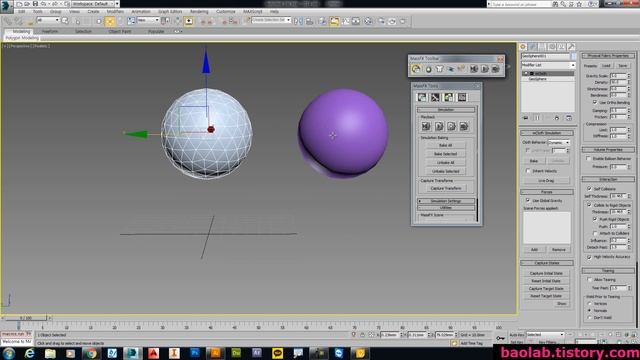Toggle Collide to Rigid Objects checkbox

pos(589,205)
